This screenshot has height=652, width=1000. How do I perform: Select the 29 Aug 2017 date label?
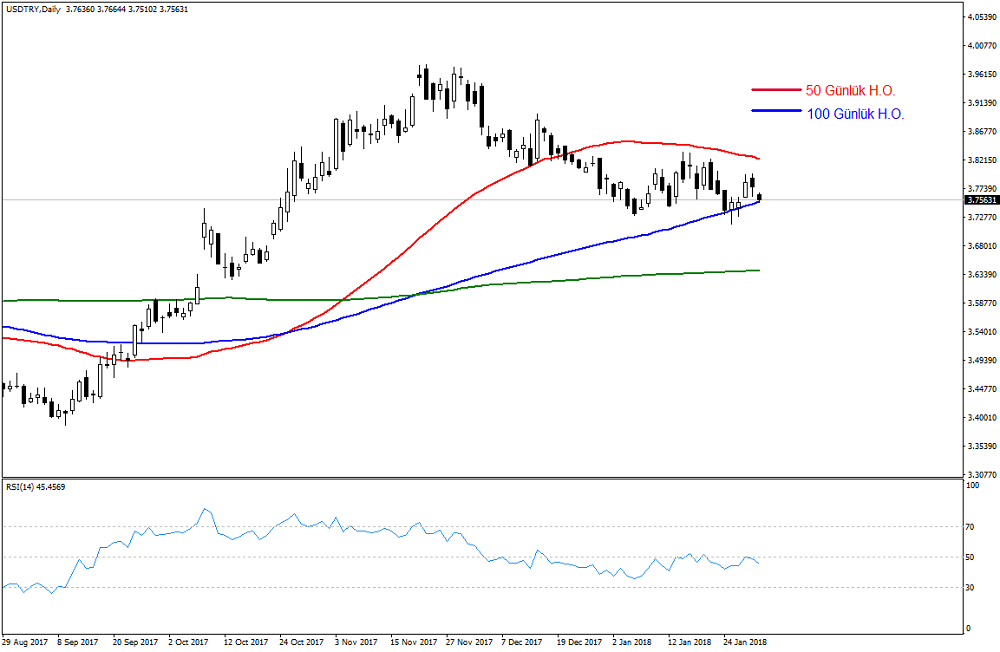(x=24, y=641)
